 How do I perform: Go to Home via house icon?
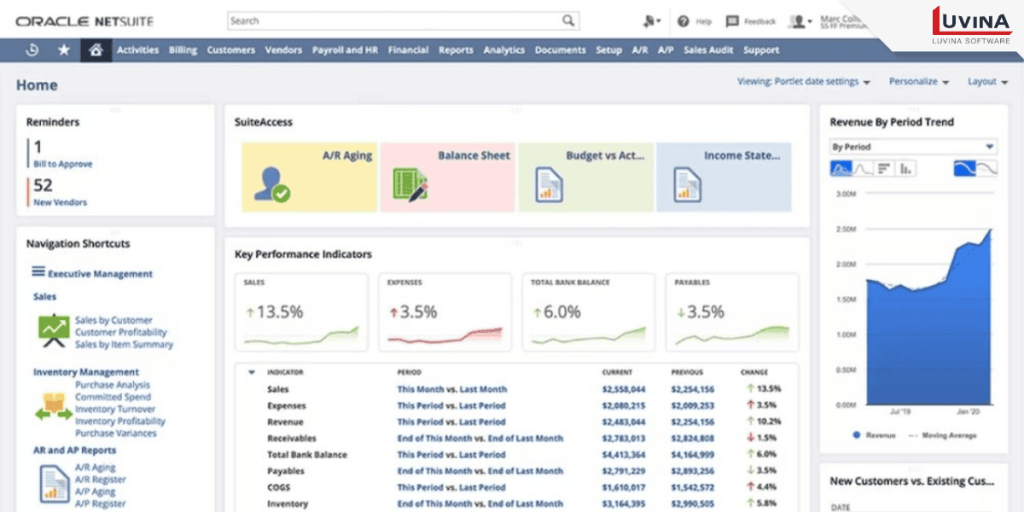click(96, 50)
